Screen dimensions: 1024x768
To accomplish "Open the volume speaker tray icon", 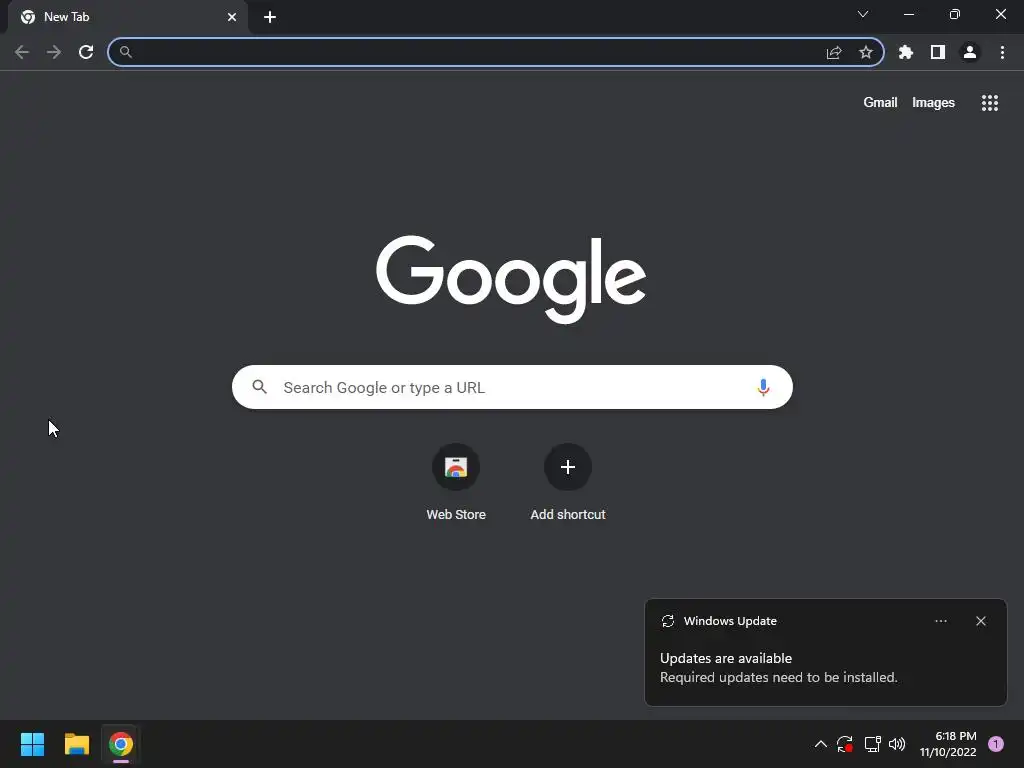I will click(x=897, y=744).
